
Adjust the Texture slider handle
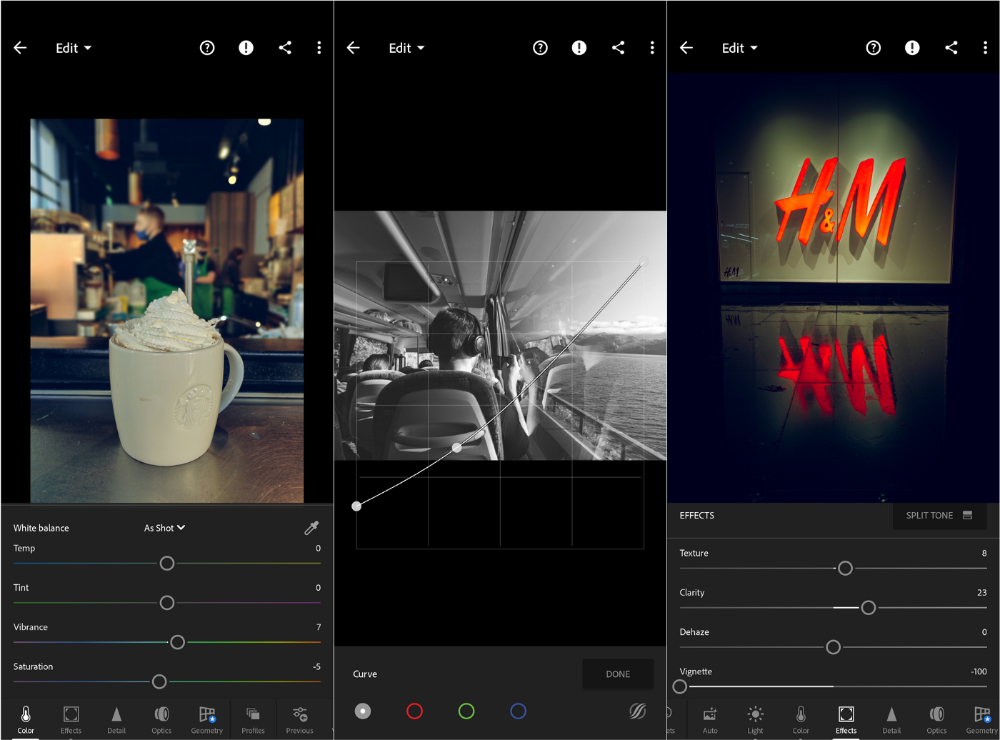[845, 568]
